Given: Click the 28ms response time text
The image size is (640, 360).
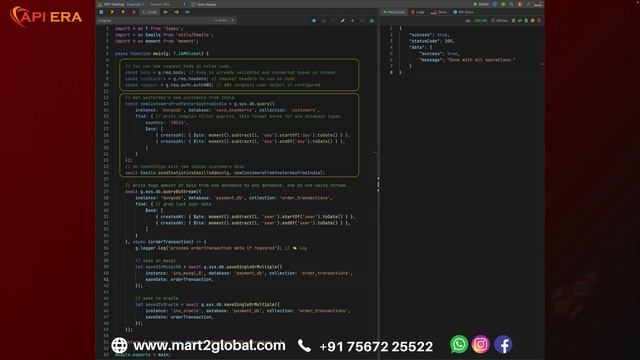Looking at the screenshot, I should (502, 20).
